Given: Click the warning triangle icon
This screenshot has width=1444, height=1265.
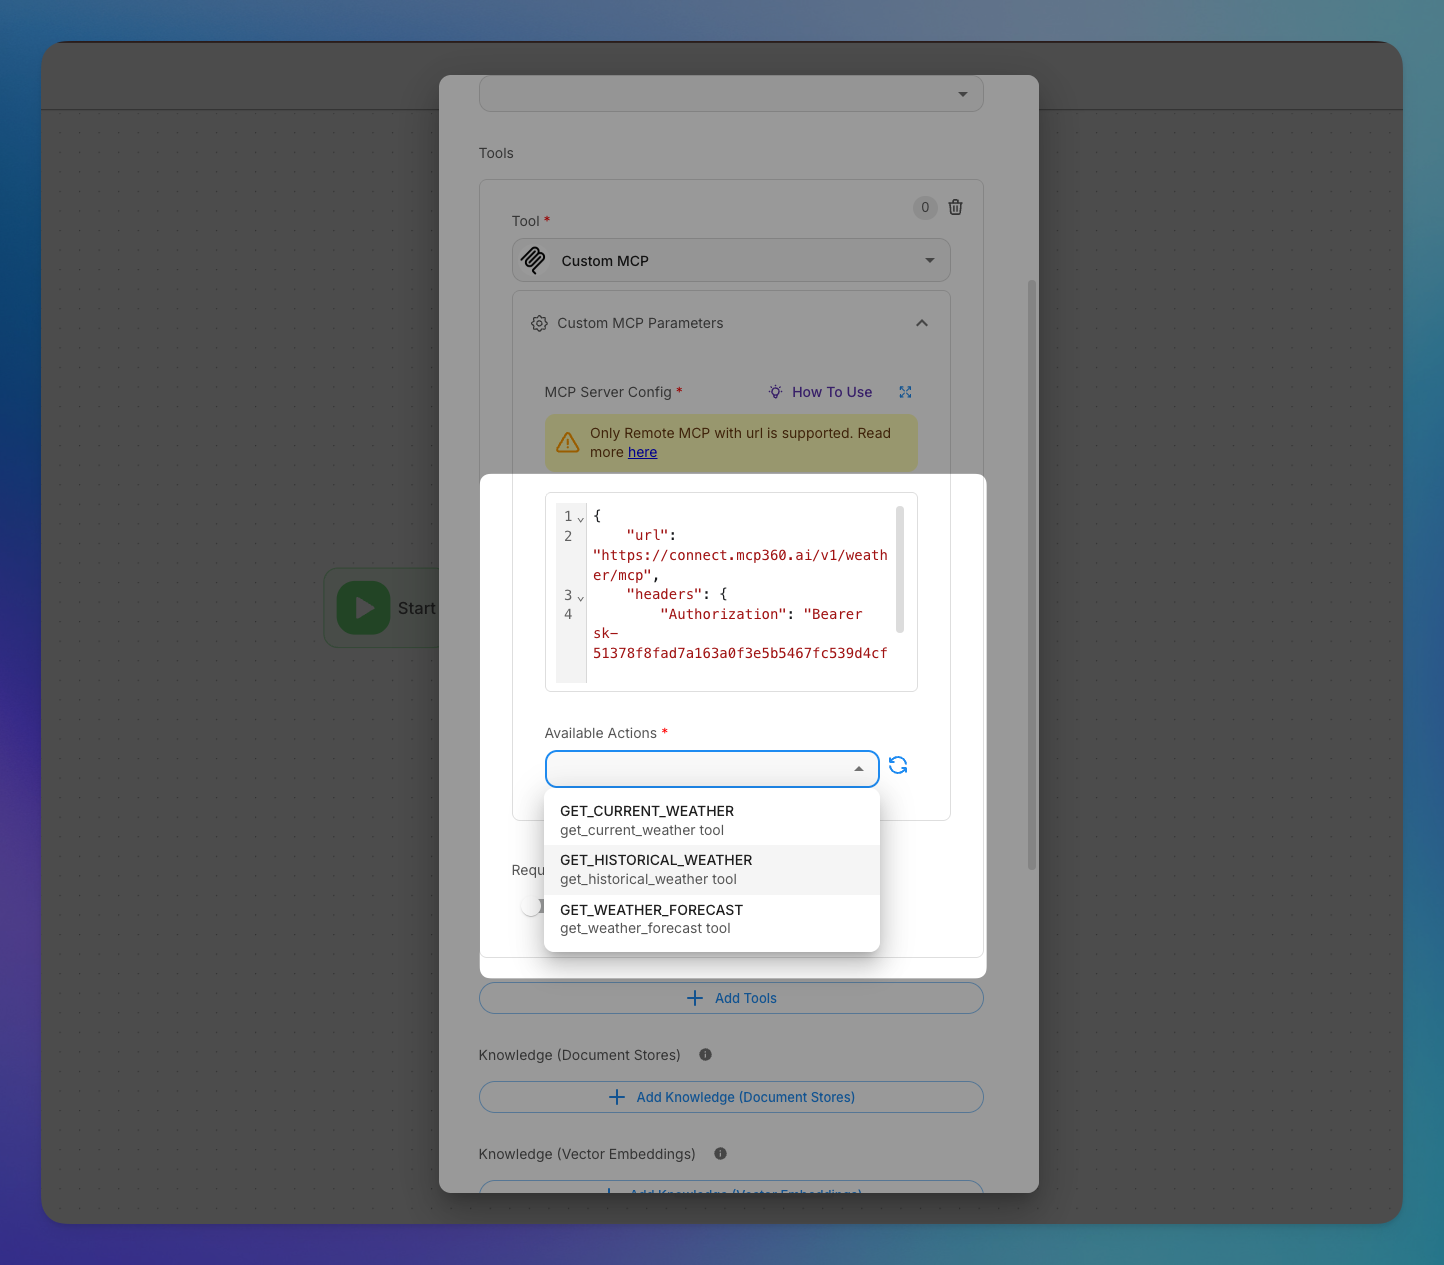Looking at the screenshot, I should 568,443.
